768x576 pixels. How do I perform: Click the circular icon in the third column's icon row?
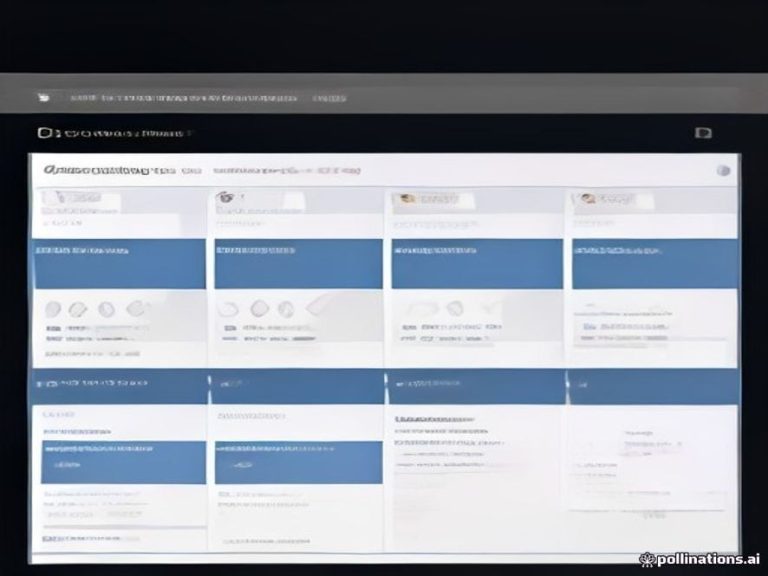point(455,308)
